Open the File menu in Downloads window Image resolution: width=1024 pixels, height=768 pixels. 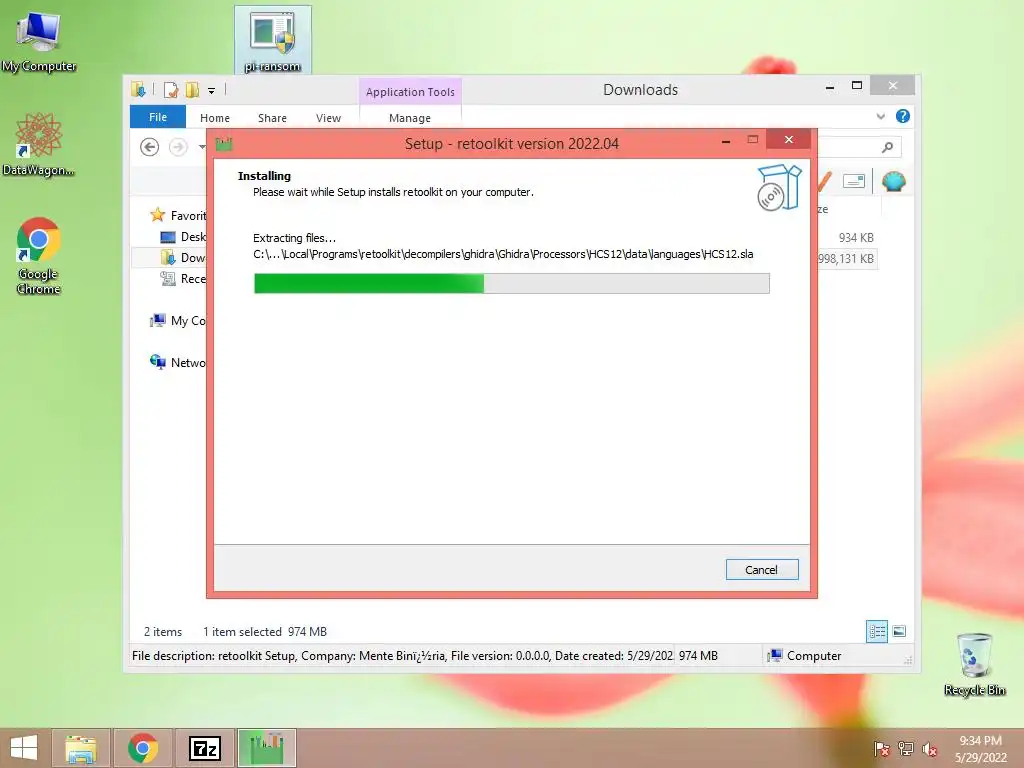point(157,117)
